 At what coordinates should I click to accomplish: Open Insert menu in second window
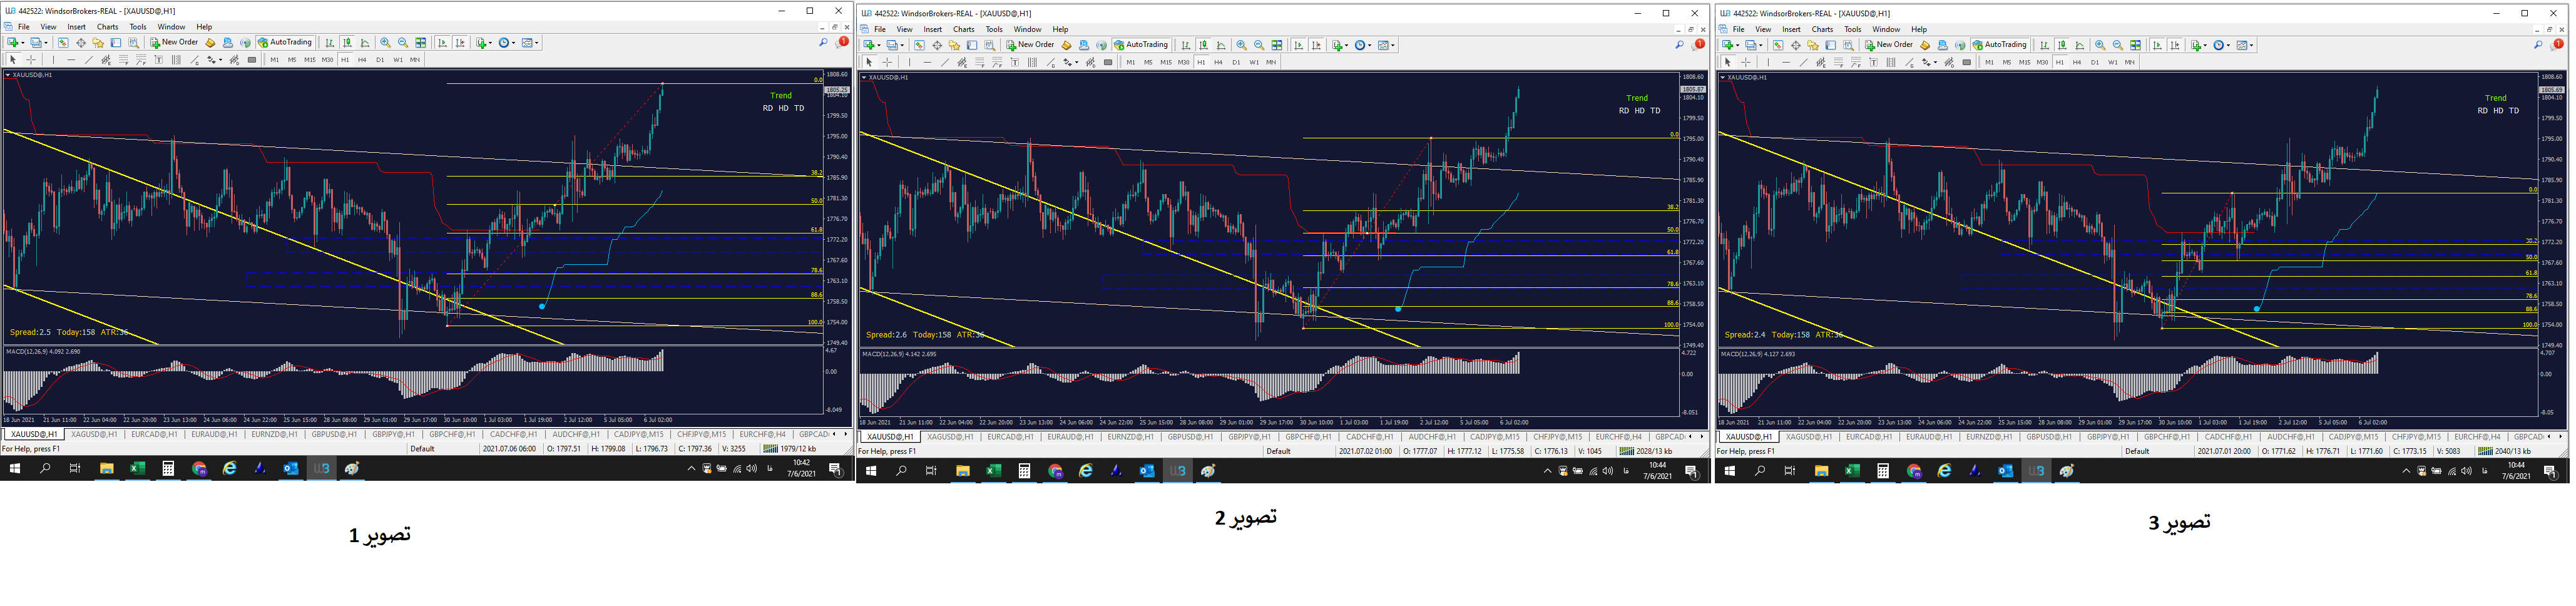tap(933, 29)
